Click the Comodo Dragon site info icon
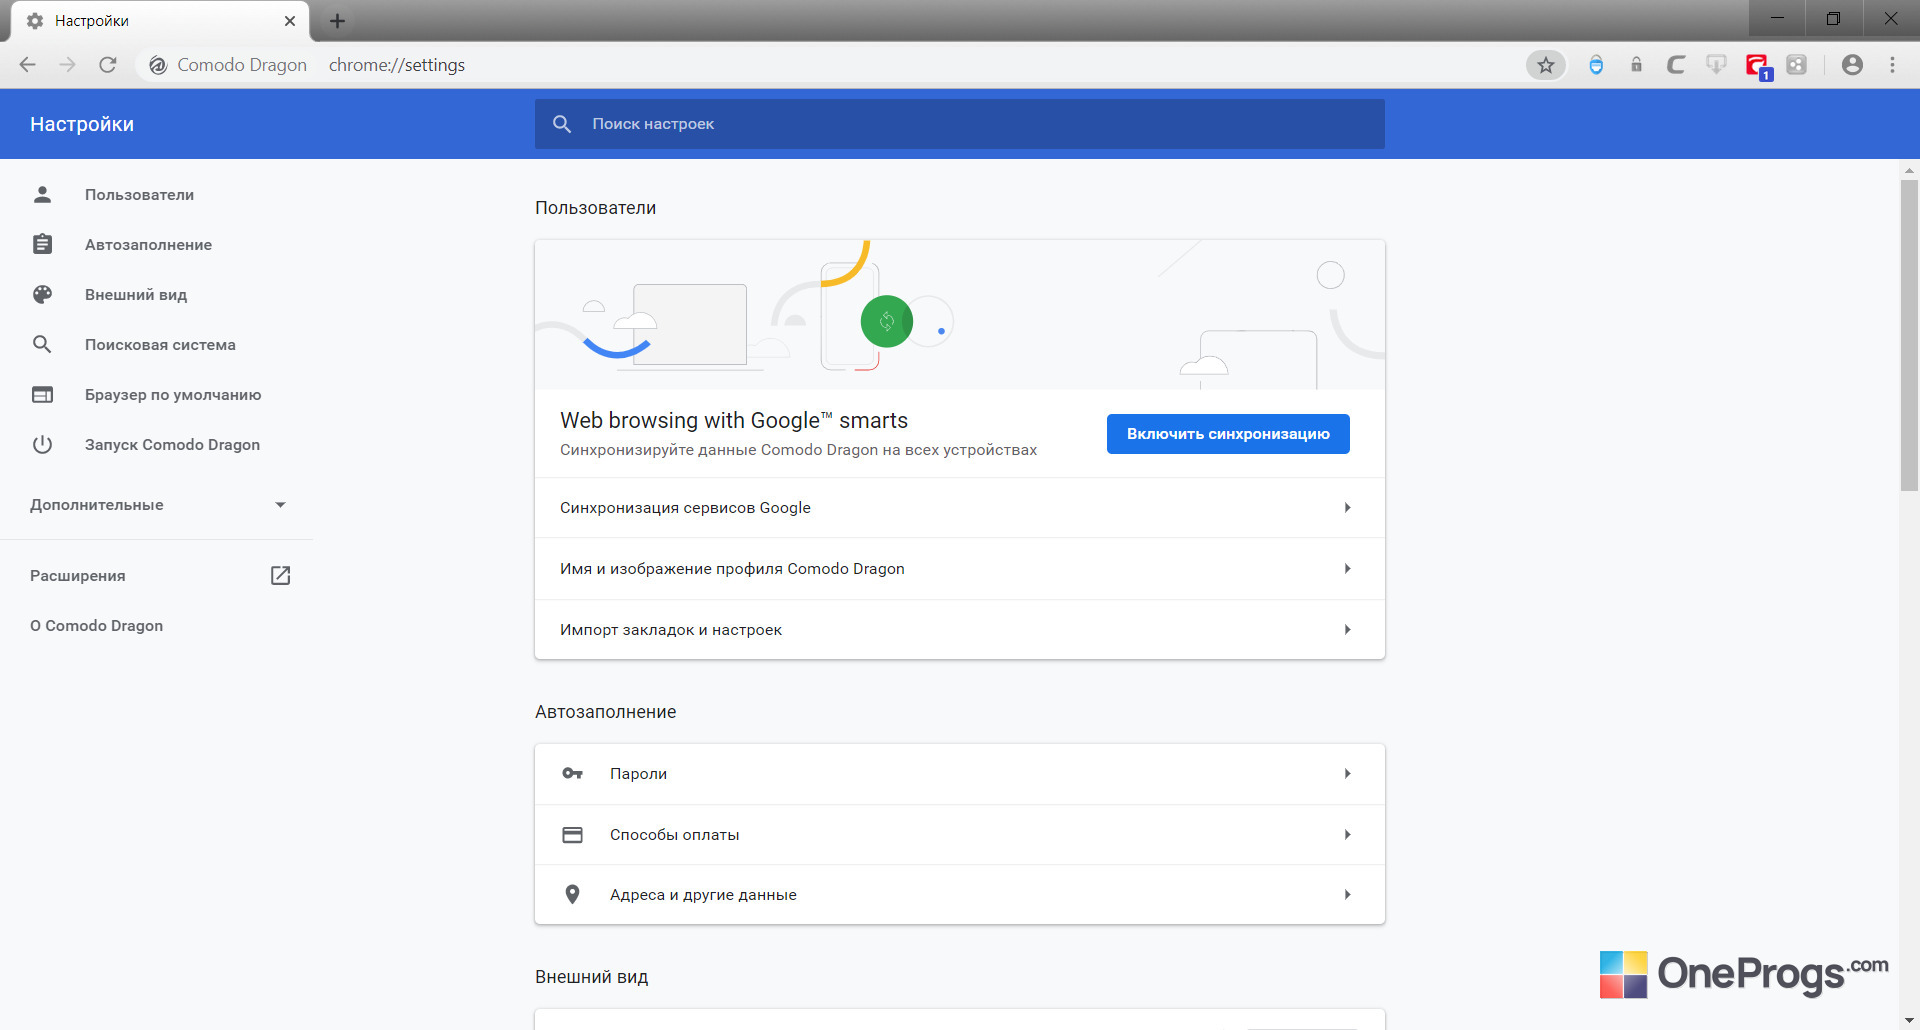 tap(158, 65)
